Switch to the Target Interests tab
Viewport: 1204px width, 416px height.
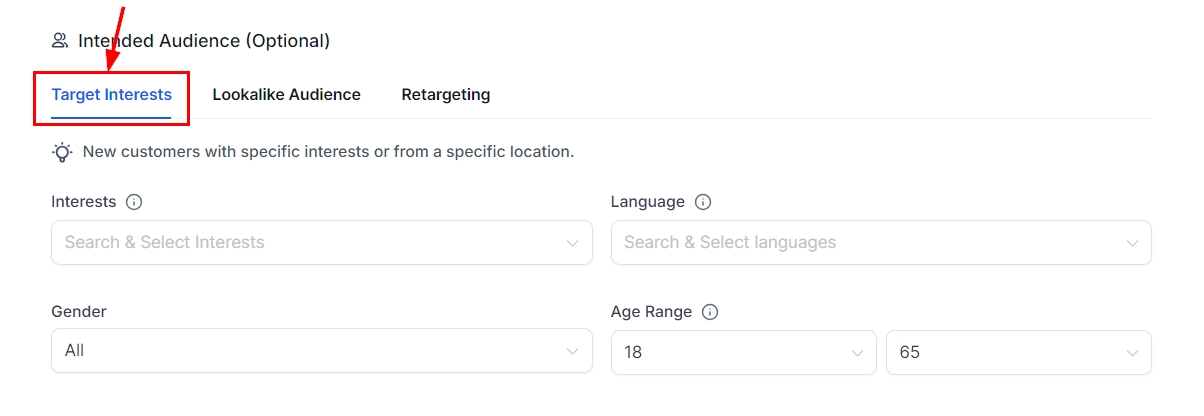coord(111,95)
